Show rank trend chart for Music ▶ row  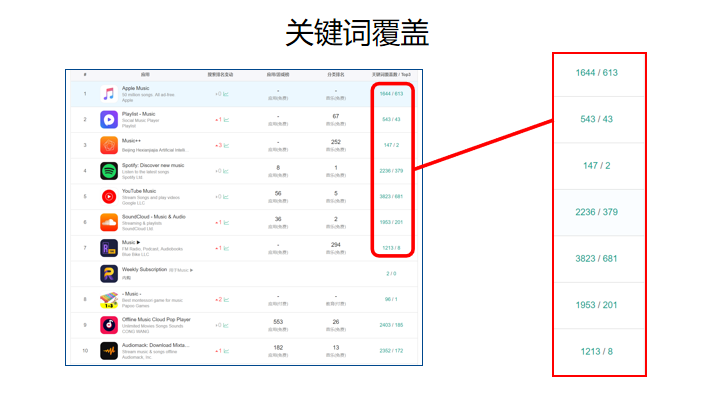click(226, 248)
